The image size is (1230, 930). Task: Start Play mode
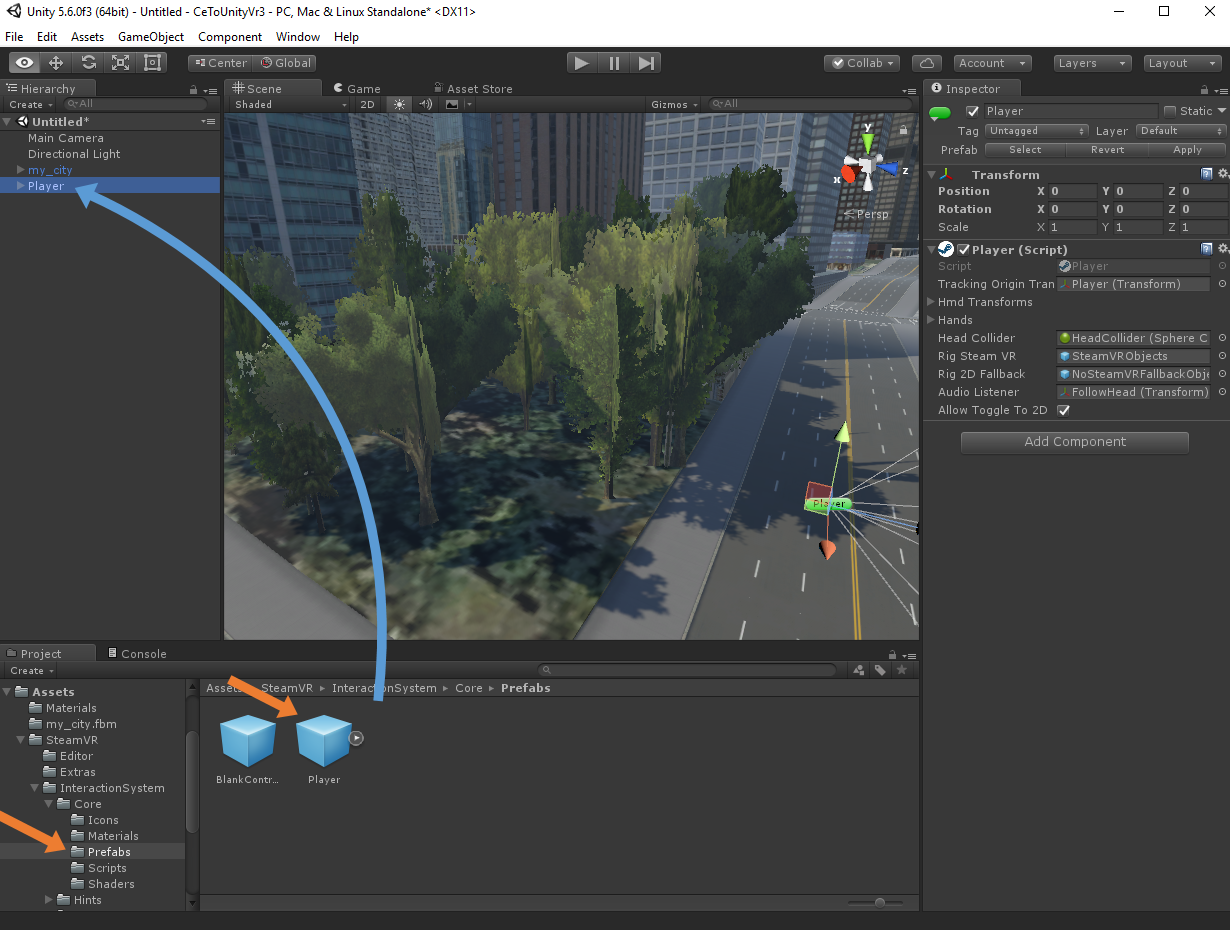(x=581, y=63)
